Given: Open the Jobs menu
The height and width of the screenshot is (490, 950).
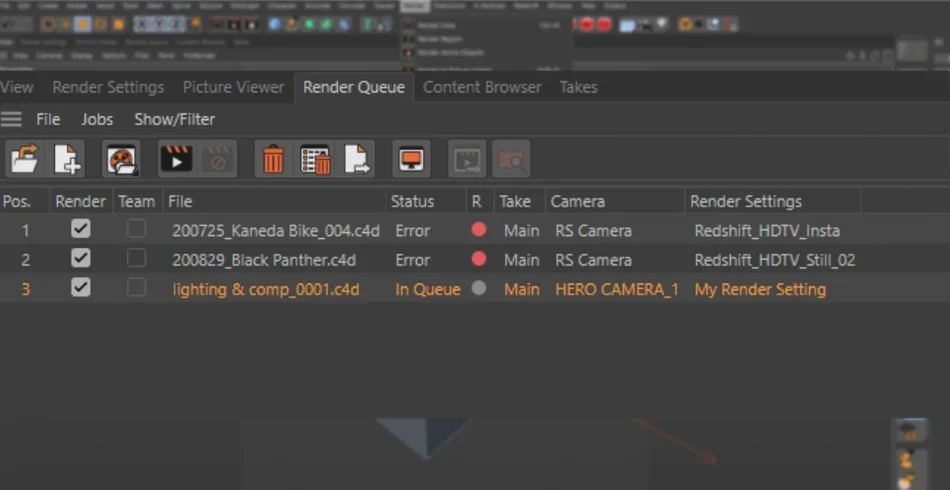Looking at the screenshot, I should 97,119.
